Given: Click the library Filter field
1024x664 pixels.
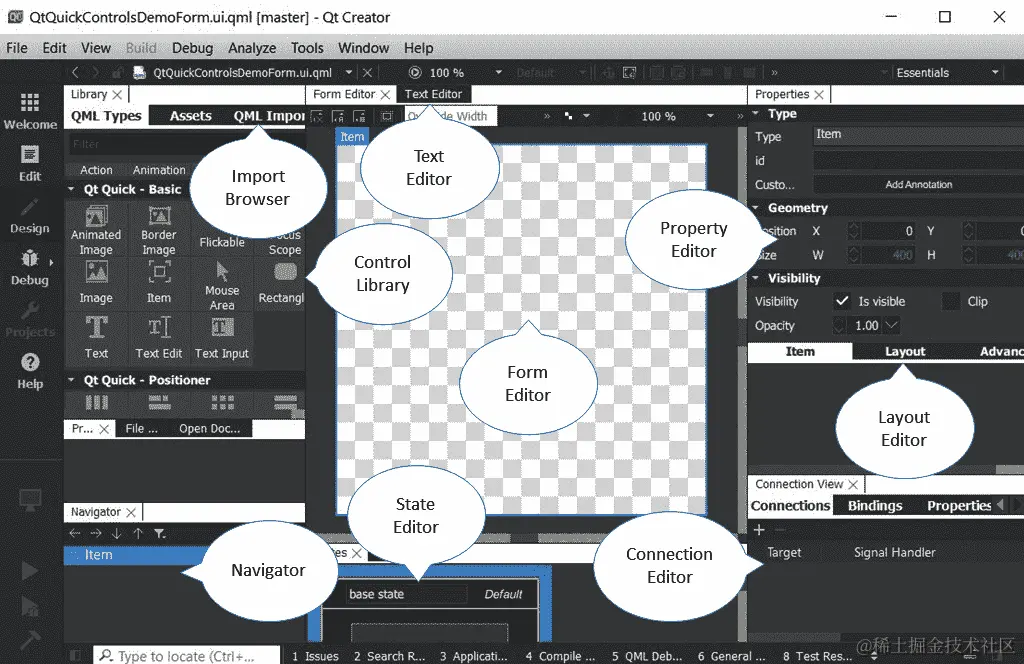Looking at the screenshot, I should point(185,144).
